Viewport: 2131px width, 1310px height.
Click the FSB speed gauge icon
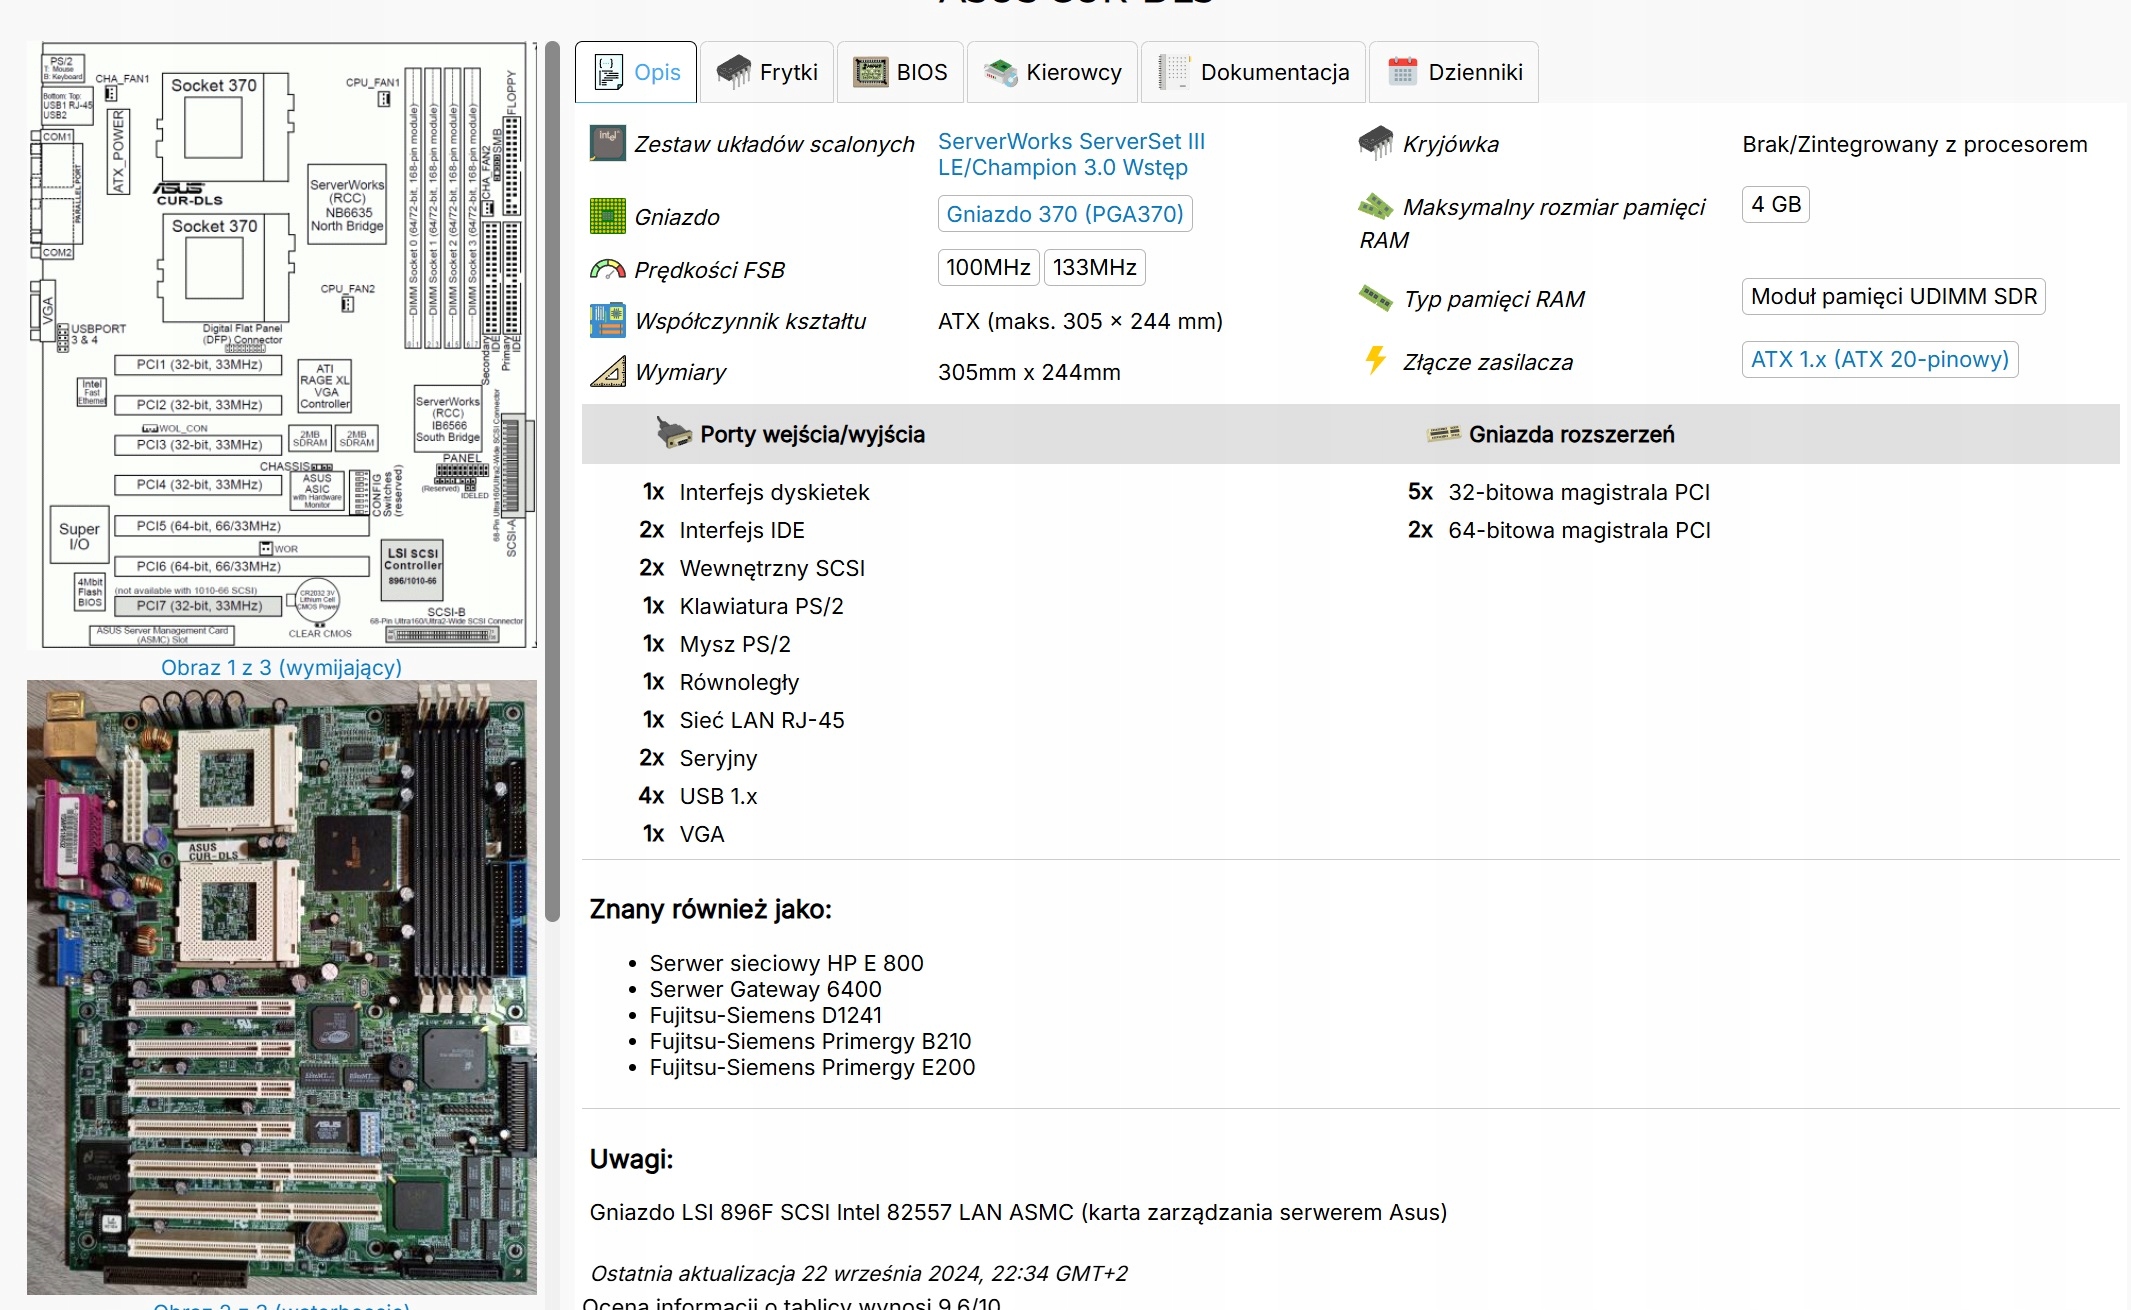607,269
